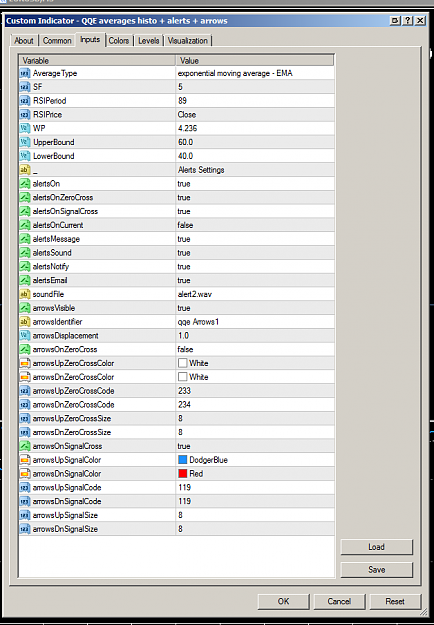Click the bool icon beside alertsNotify

point(25,267)
